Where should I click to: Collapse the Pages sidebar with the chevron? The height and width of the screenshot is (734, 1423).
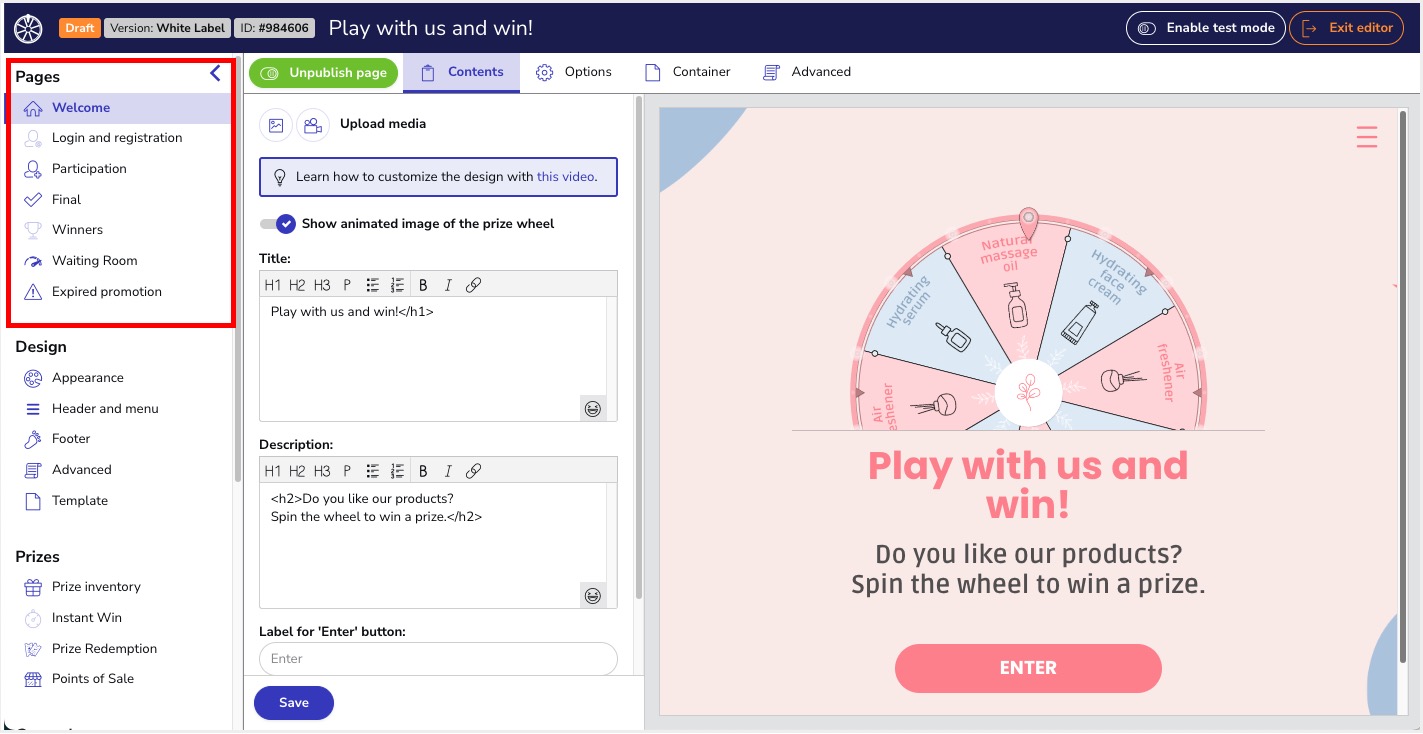coord(215,74)
